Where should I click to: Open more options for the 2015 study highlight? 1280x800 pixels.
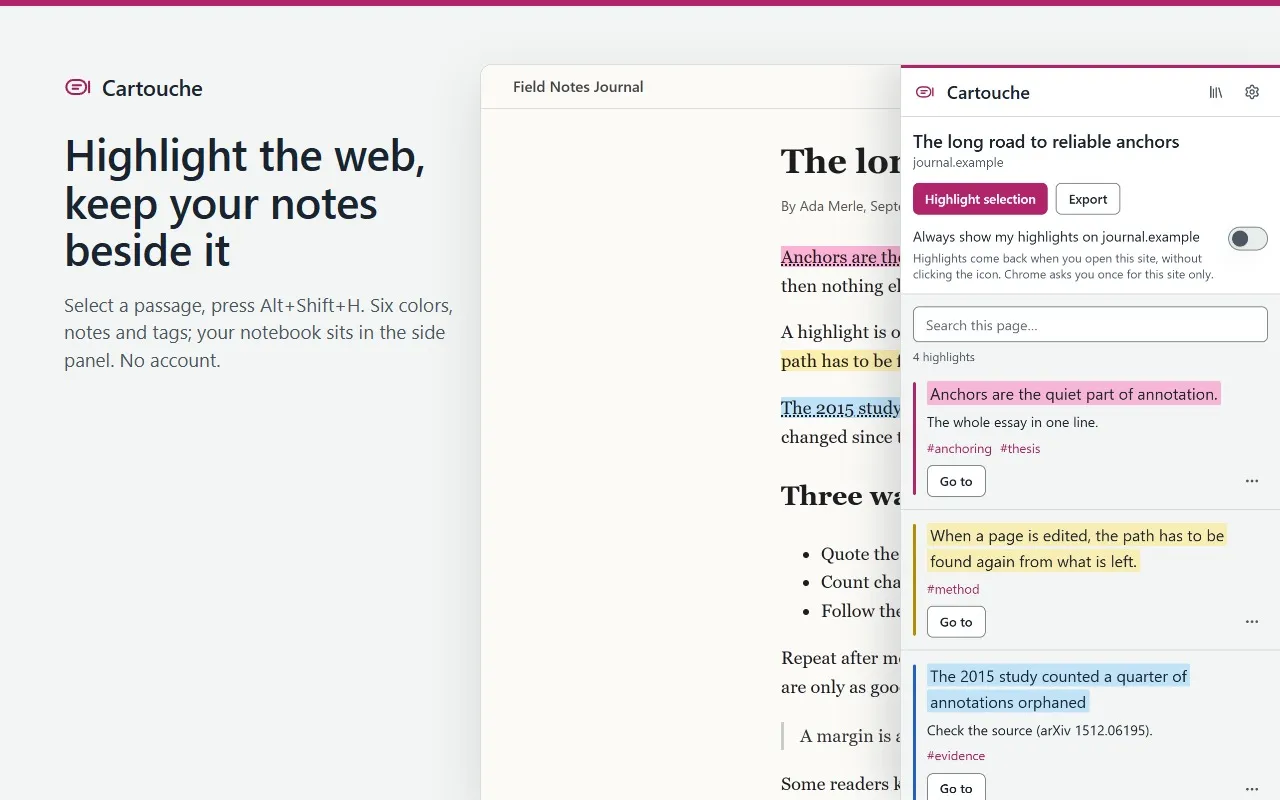tap(1252, 789)
